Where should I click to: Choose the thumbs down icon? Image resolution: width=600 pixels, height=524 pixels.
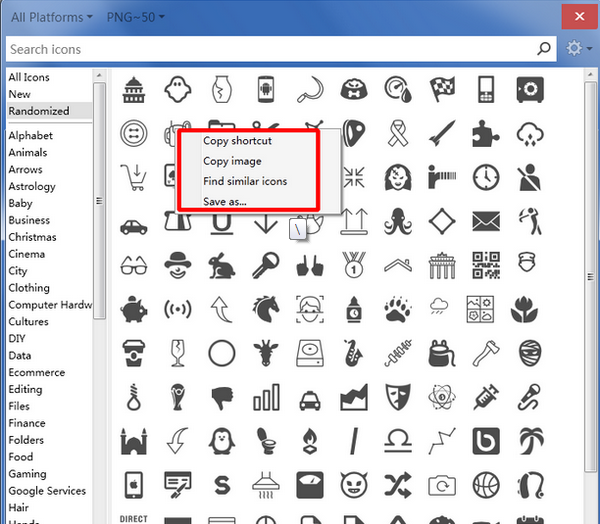[222, 397]
